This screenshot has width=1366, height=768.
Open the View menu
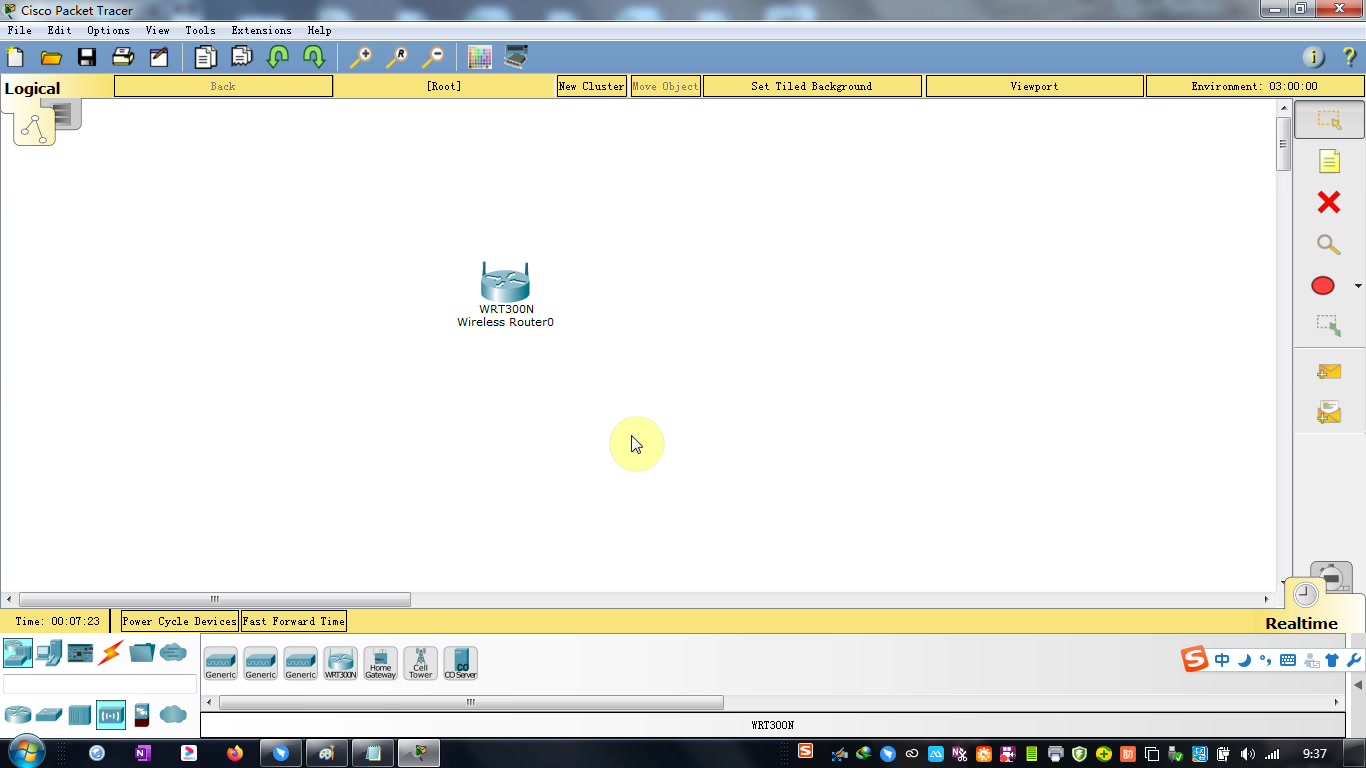click(157, 30)
